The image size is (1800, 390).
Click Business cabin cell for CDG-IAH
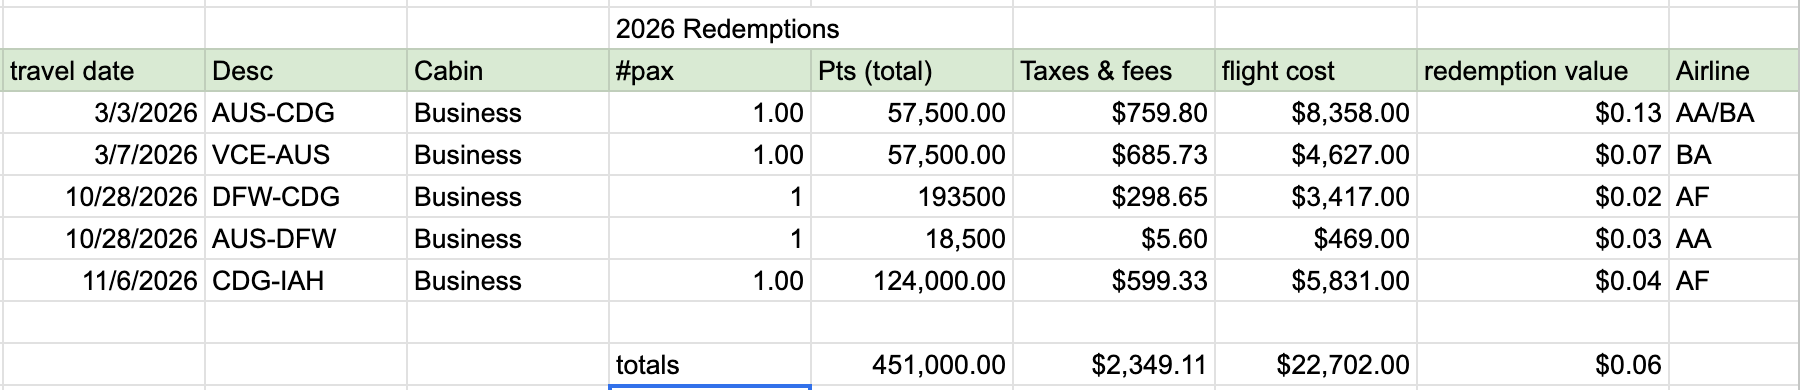[x=508, y=281]
